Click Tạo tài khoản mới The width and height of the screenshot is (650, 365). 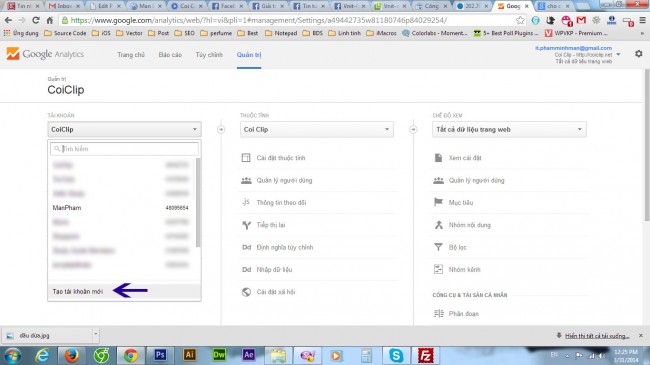tap(78, 292)
